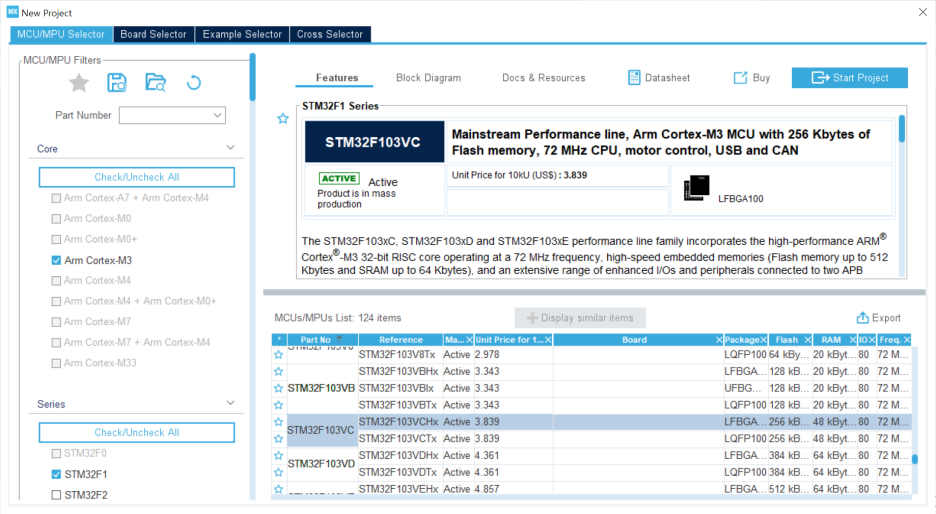Collapse the Core filter section

tap(230, 148)
